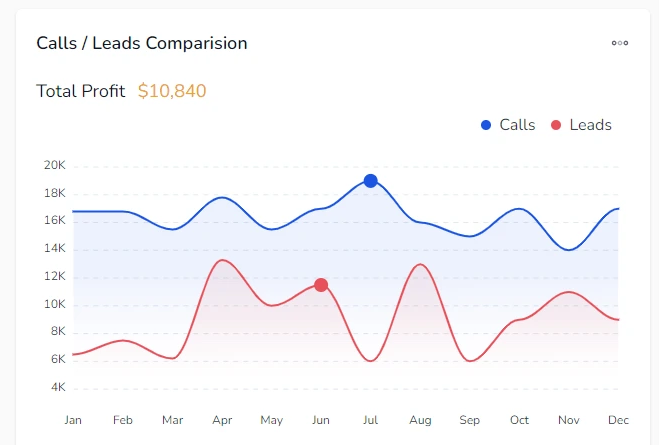Viewport: 659px width, 445px height.
Task: Click the Aug label on the x-axis
Action: point(420,420)
